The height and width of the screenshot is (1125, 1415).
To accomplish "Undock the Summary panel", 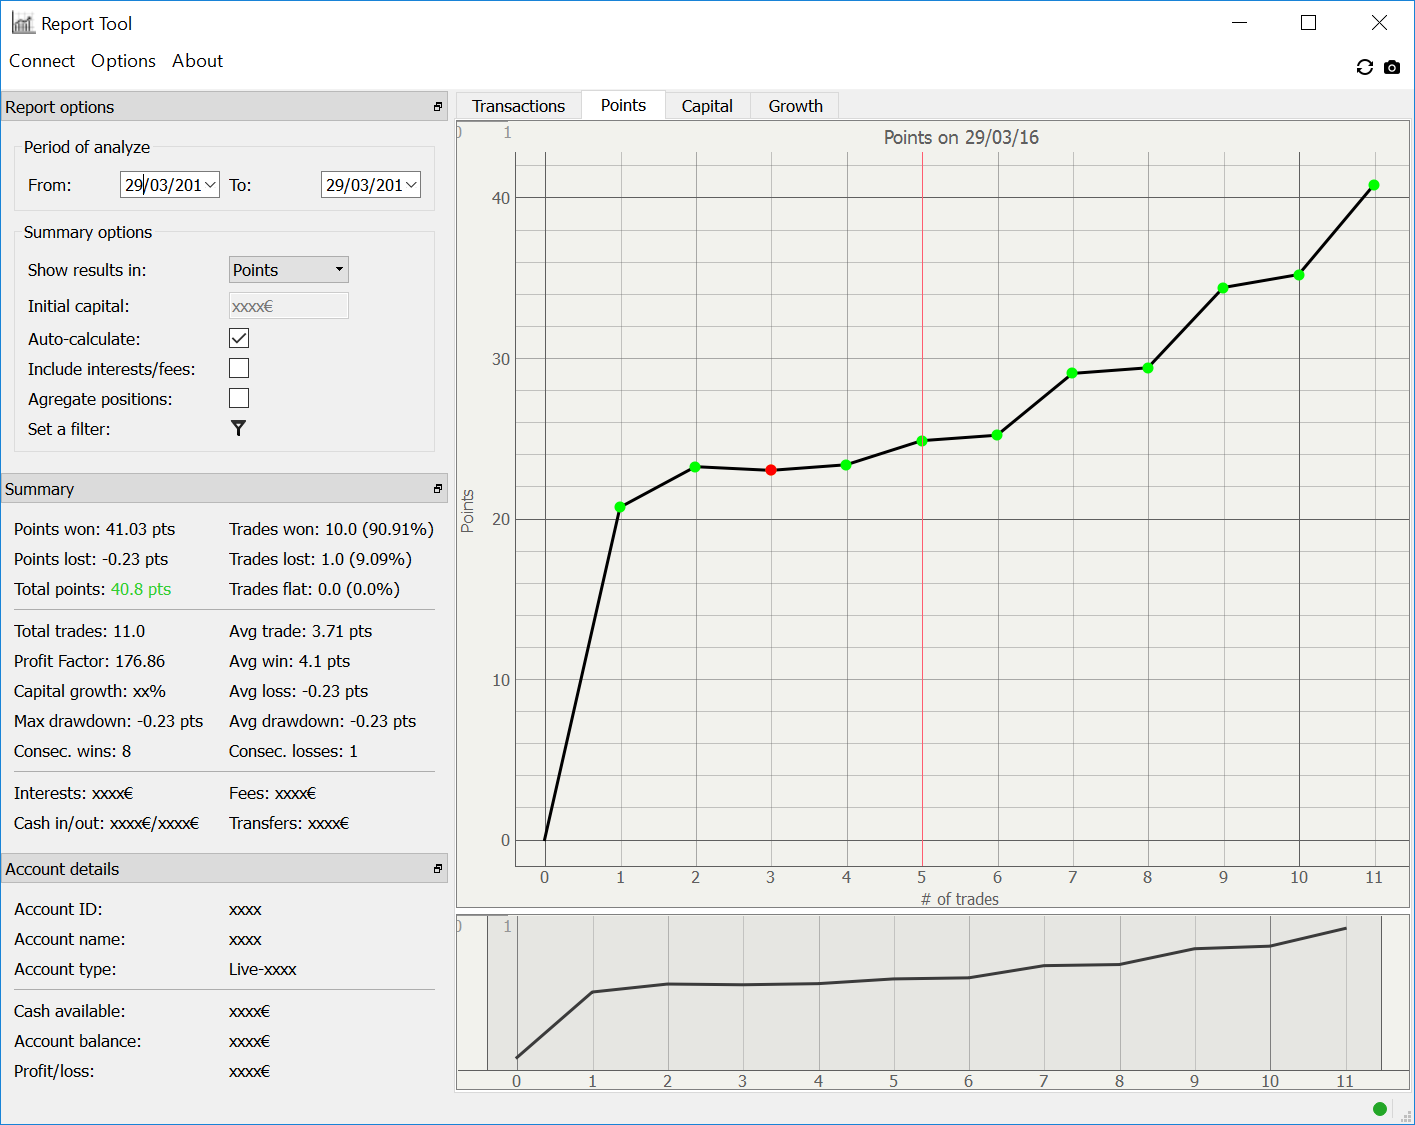I will (x=437, y=489).
